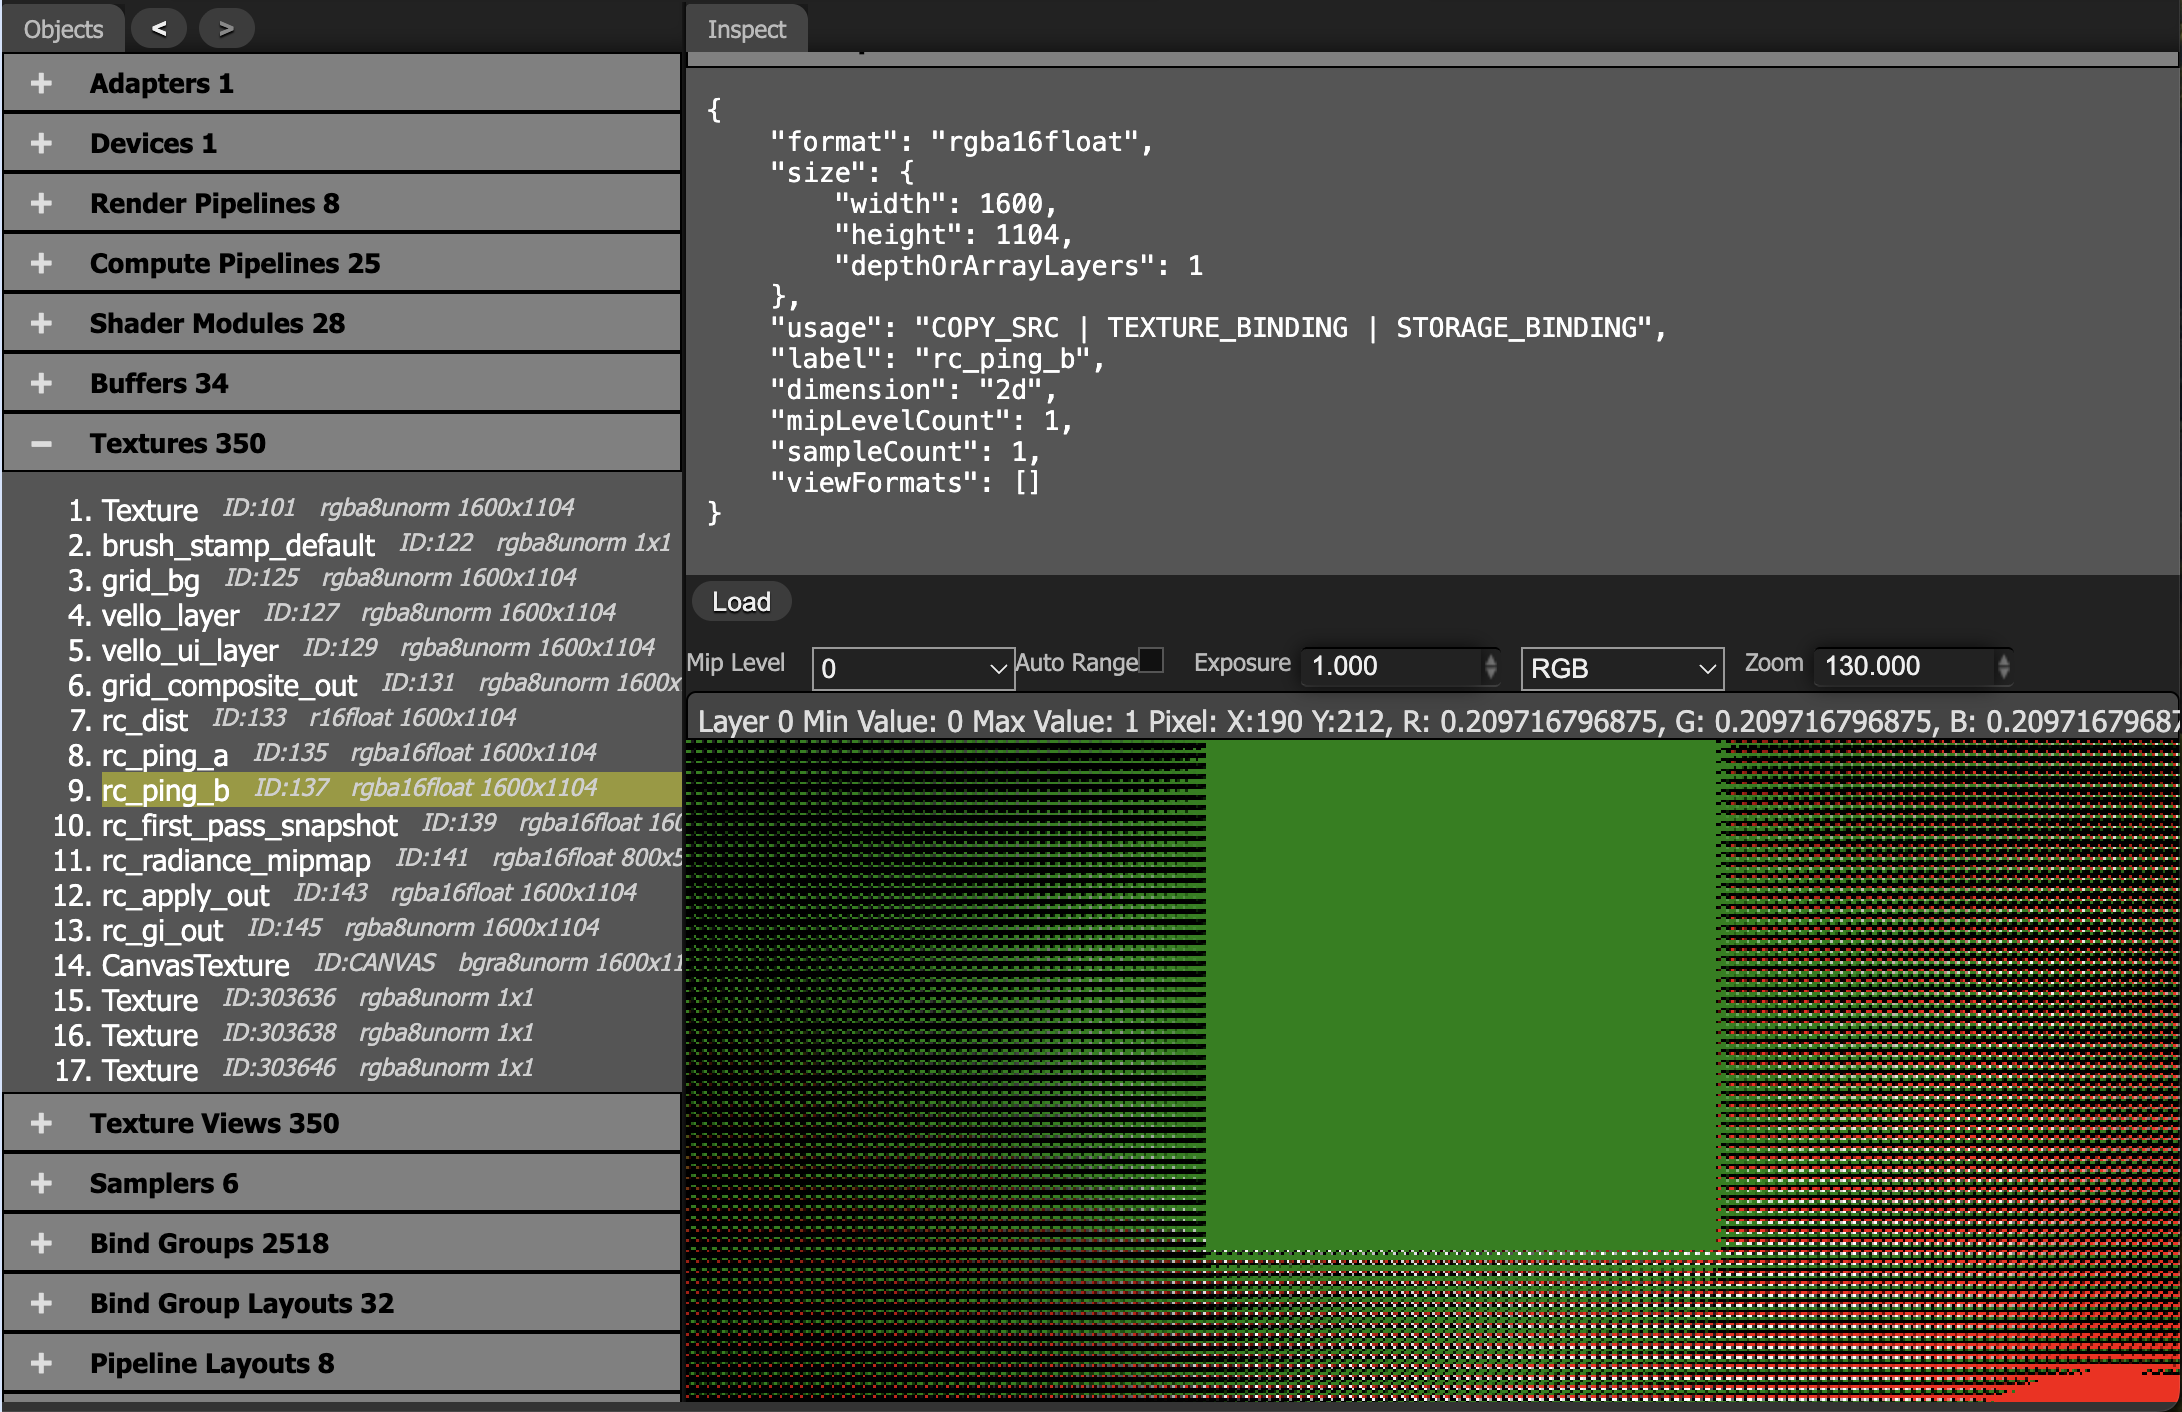Select the CanvasTexture entry
The image size is (2182, 1412).
coord(196,965)
